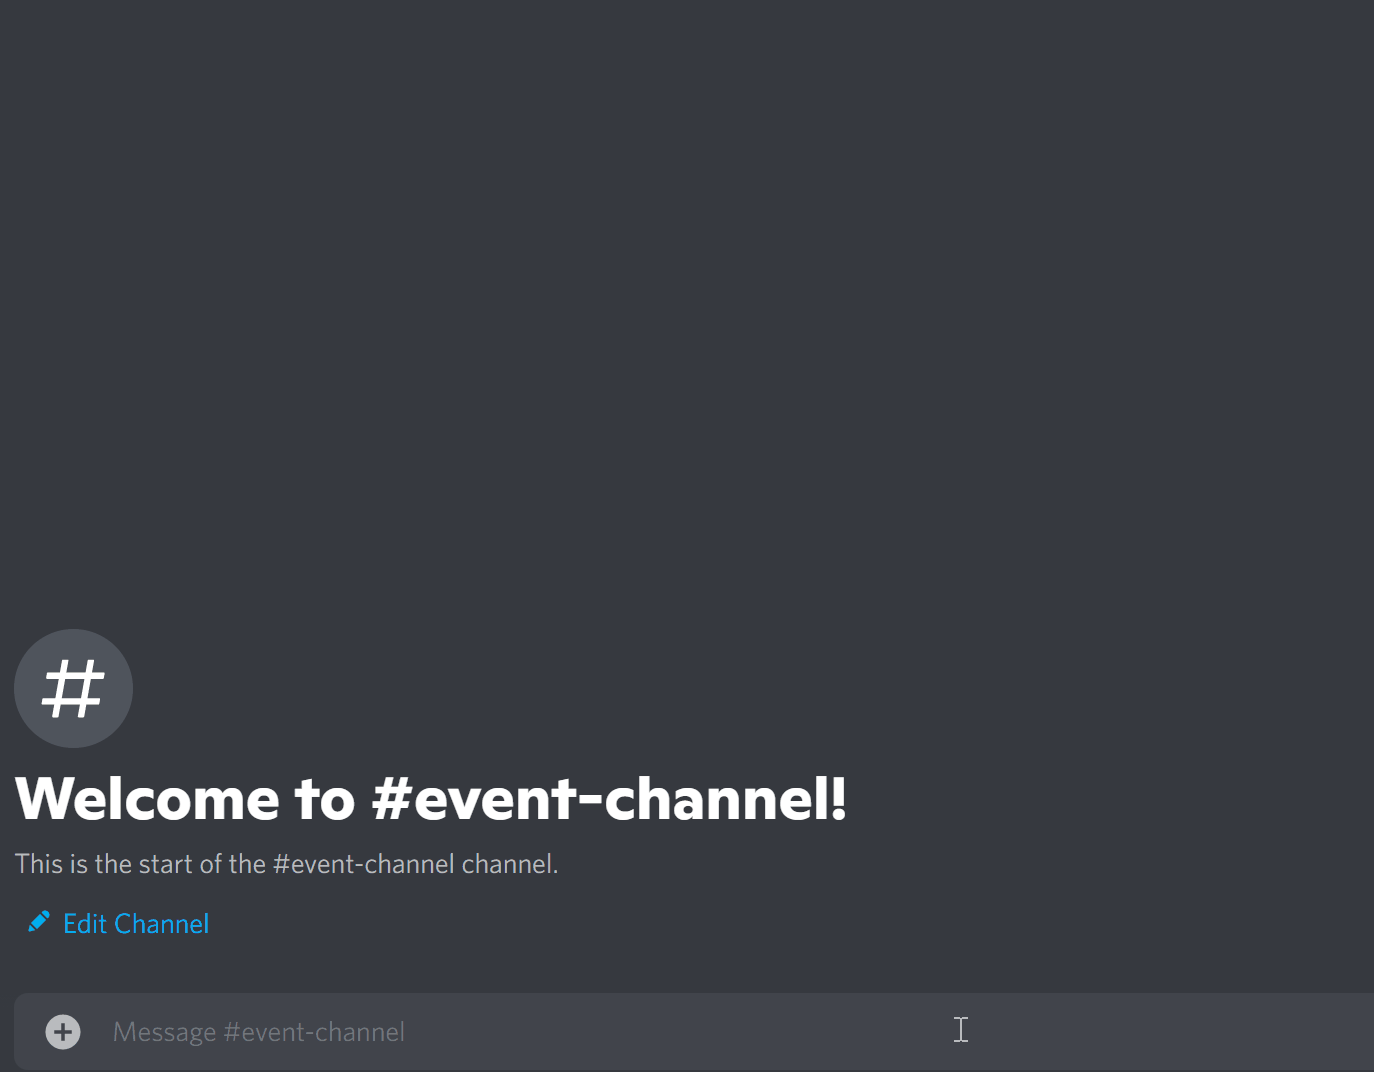Select the word Welcome in the heading
Screen dimensions: 1374x1072
click(147, 799)
